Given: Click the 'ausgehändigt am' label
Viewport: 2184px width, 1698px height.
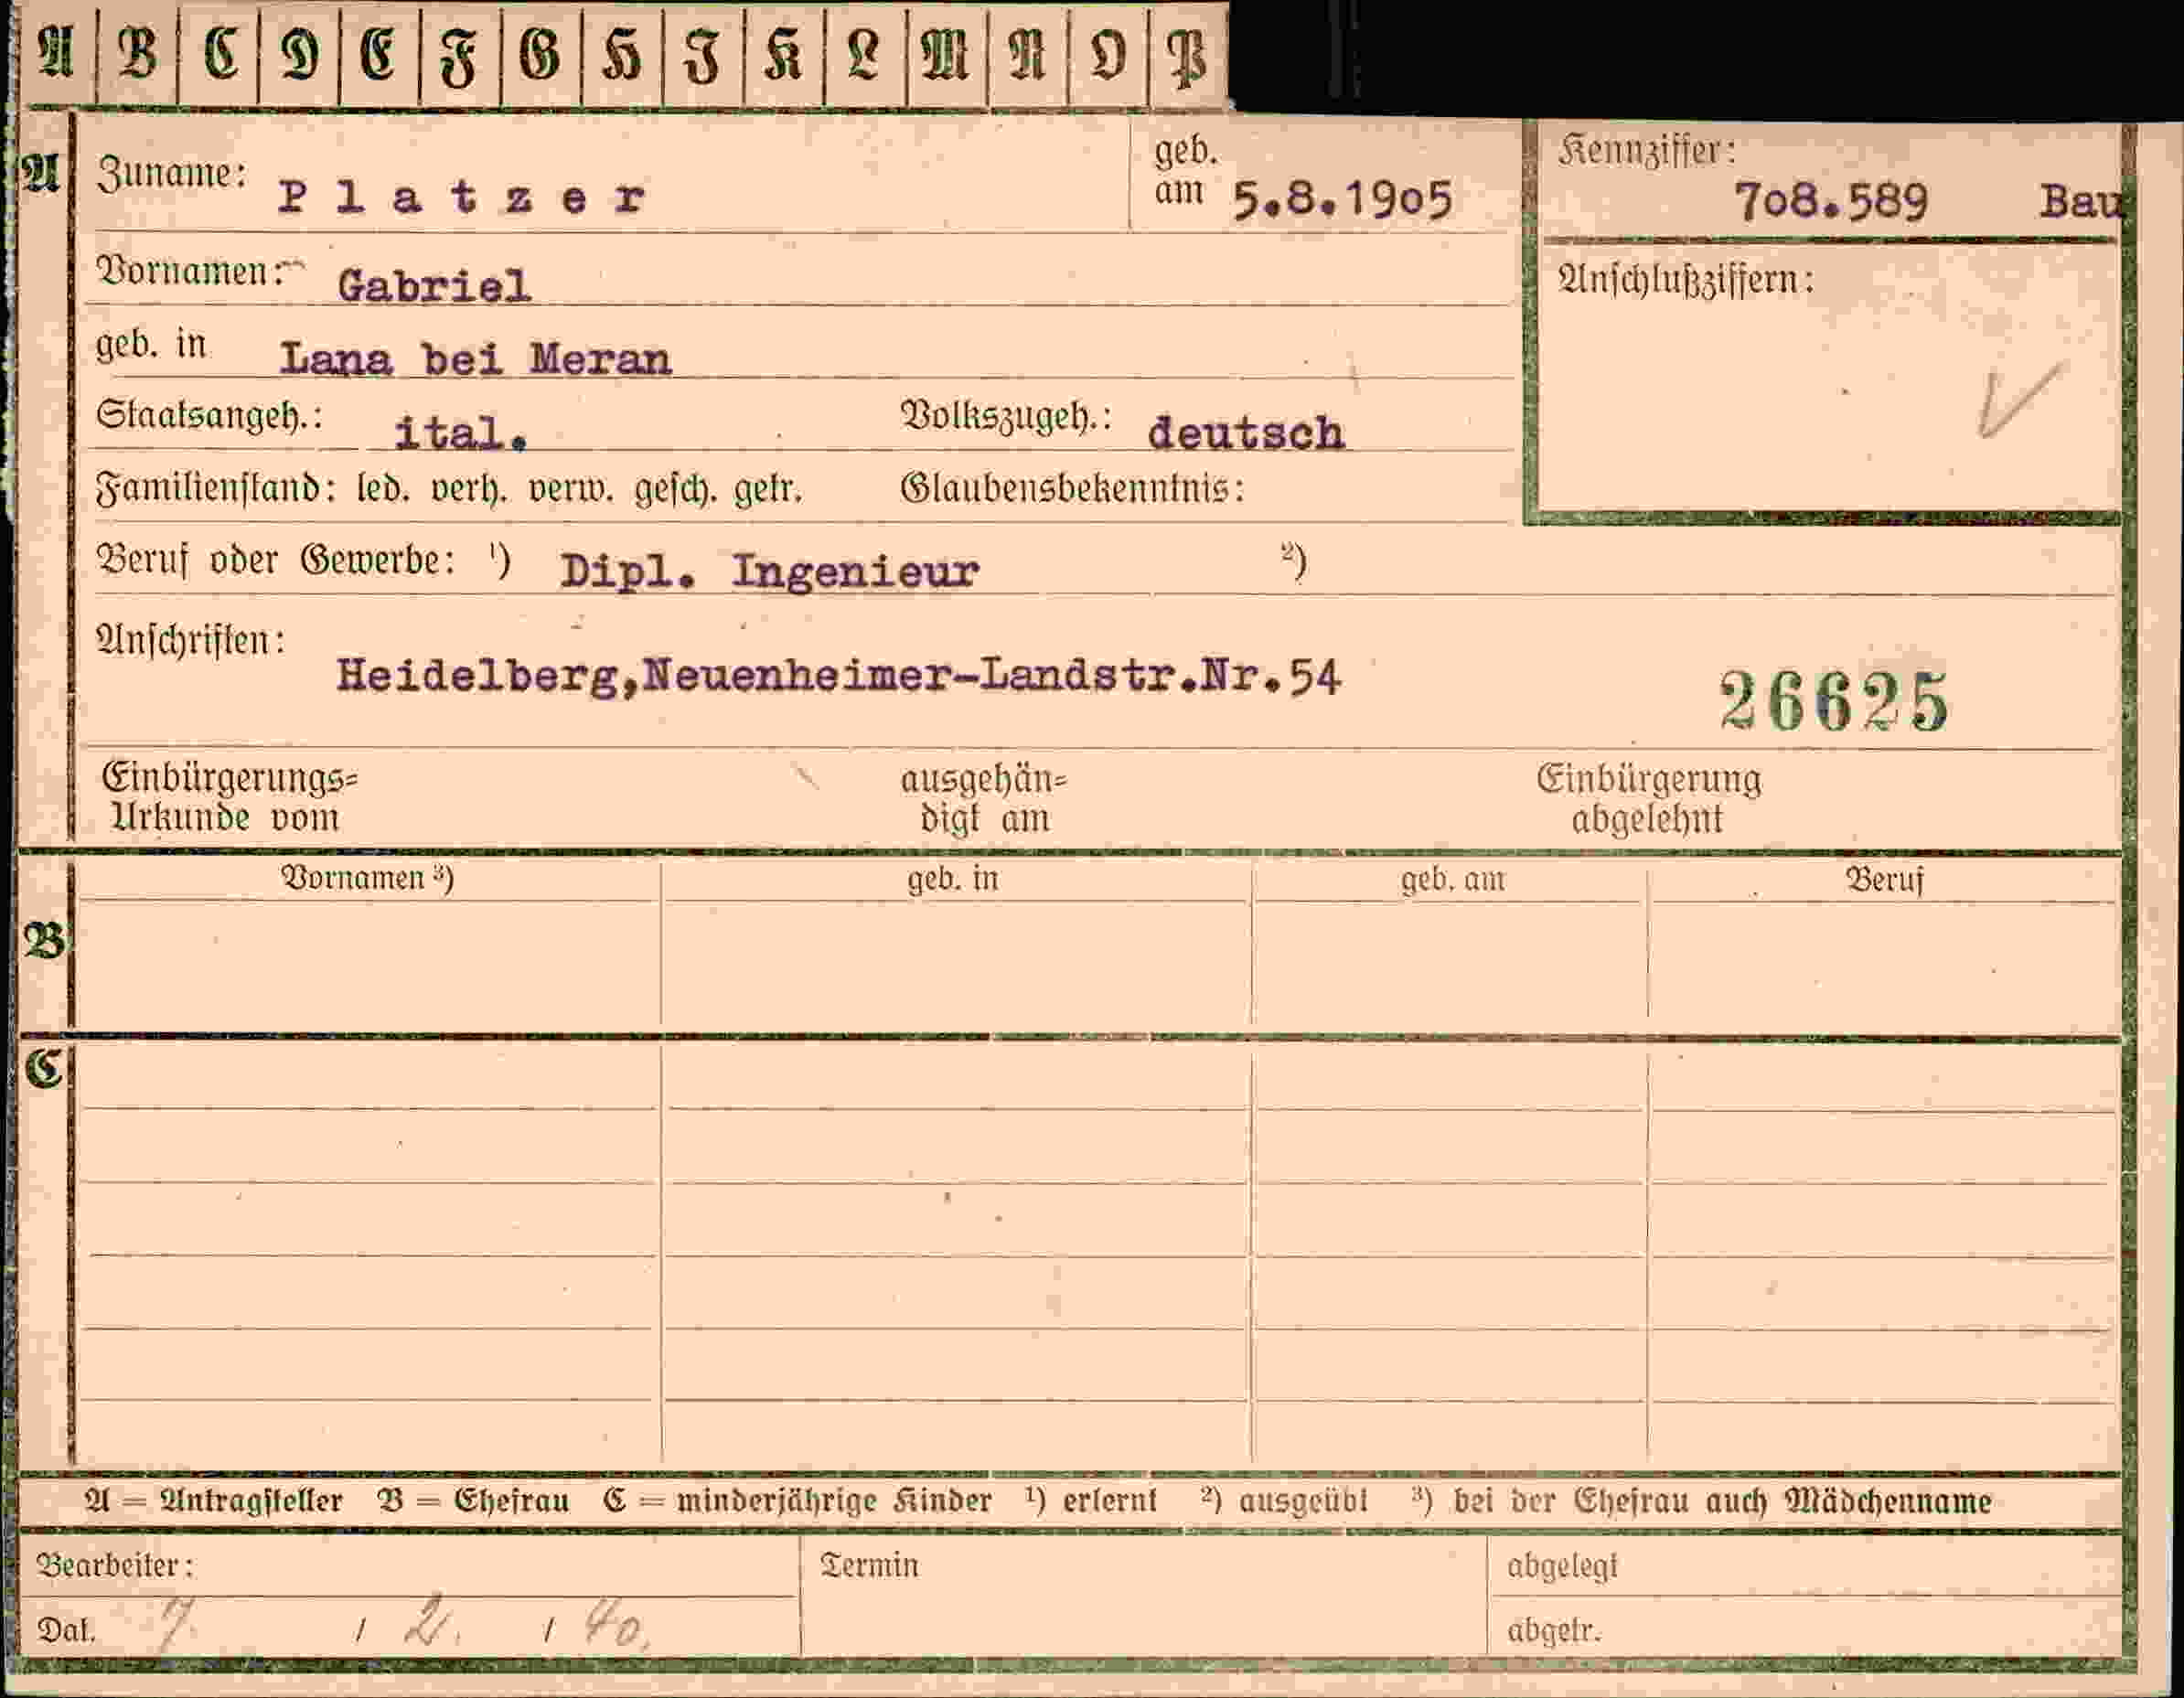Looking at the screenshot, I should pos(984,798).
